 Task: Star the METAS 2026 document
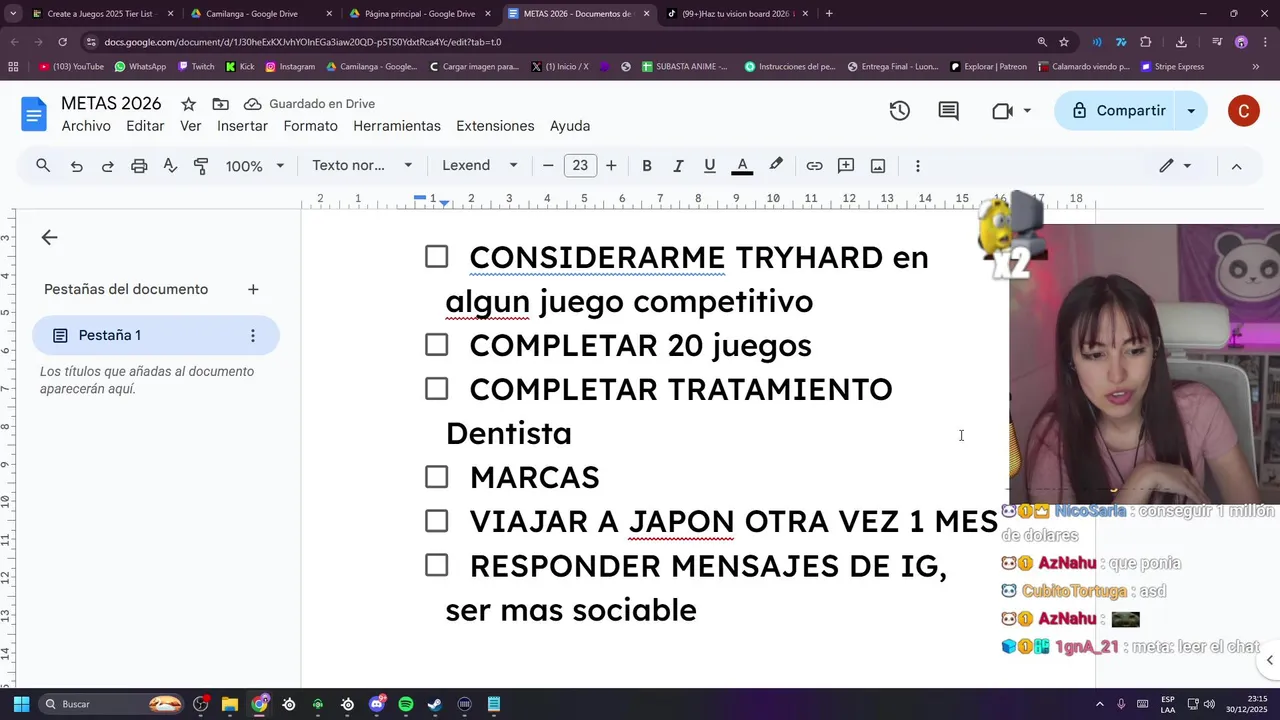[188, 104]
